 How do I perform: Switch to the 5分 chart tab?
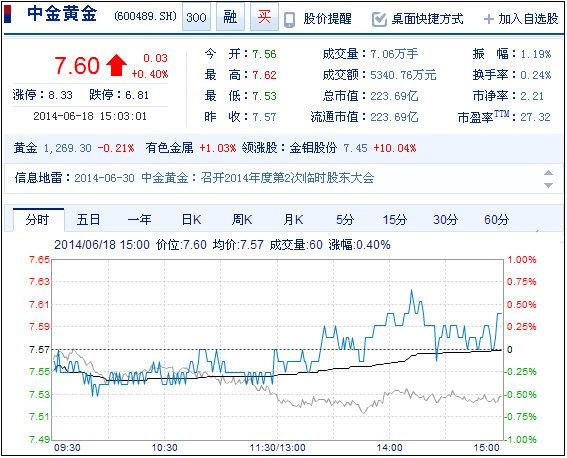tap(345, 220)
